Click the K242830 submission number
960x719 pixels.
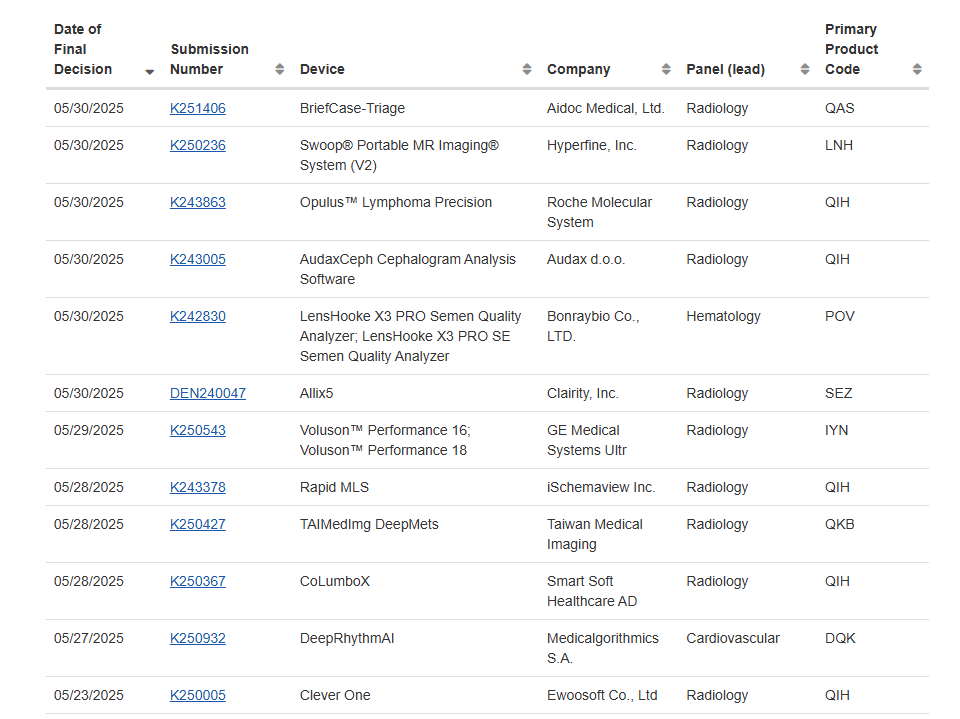coord(198,316)
